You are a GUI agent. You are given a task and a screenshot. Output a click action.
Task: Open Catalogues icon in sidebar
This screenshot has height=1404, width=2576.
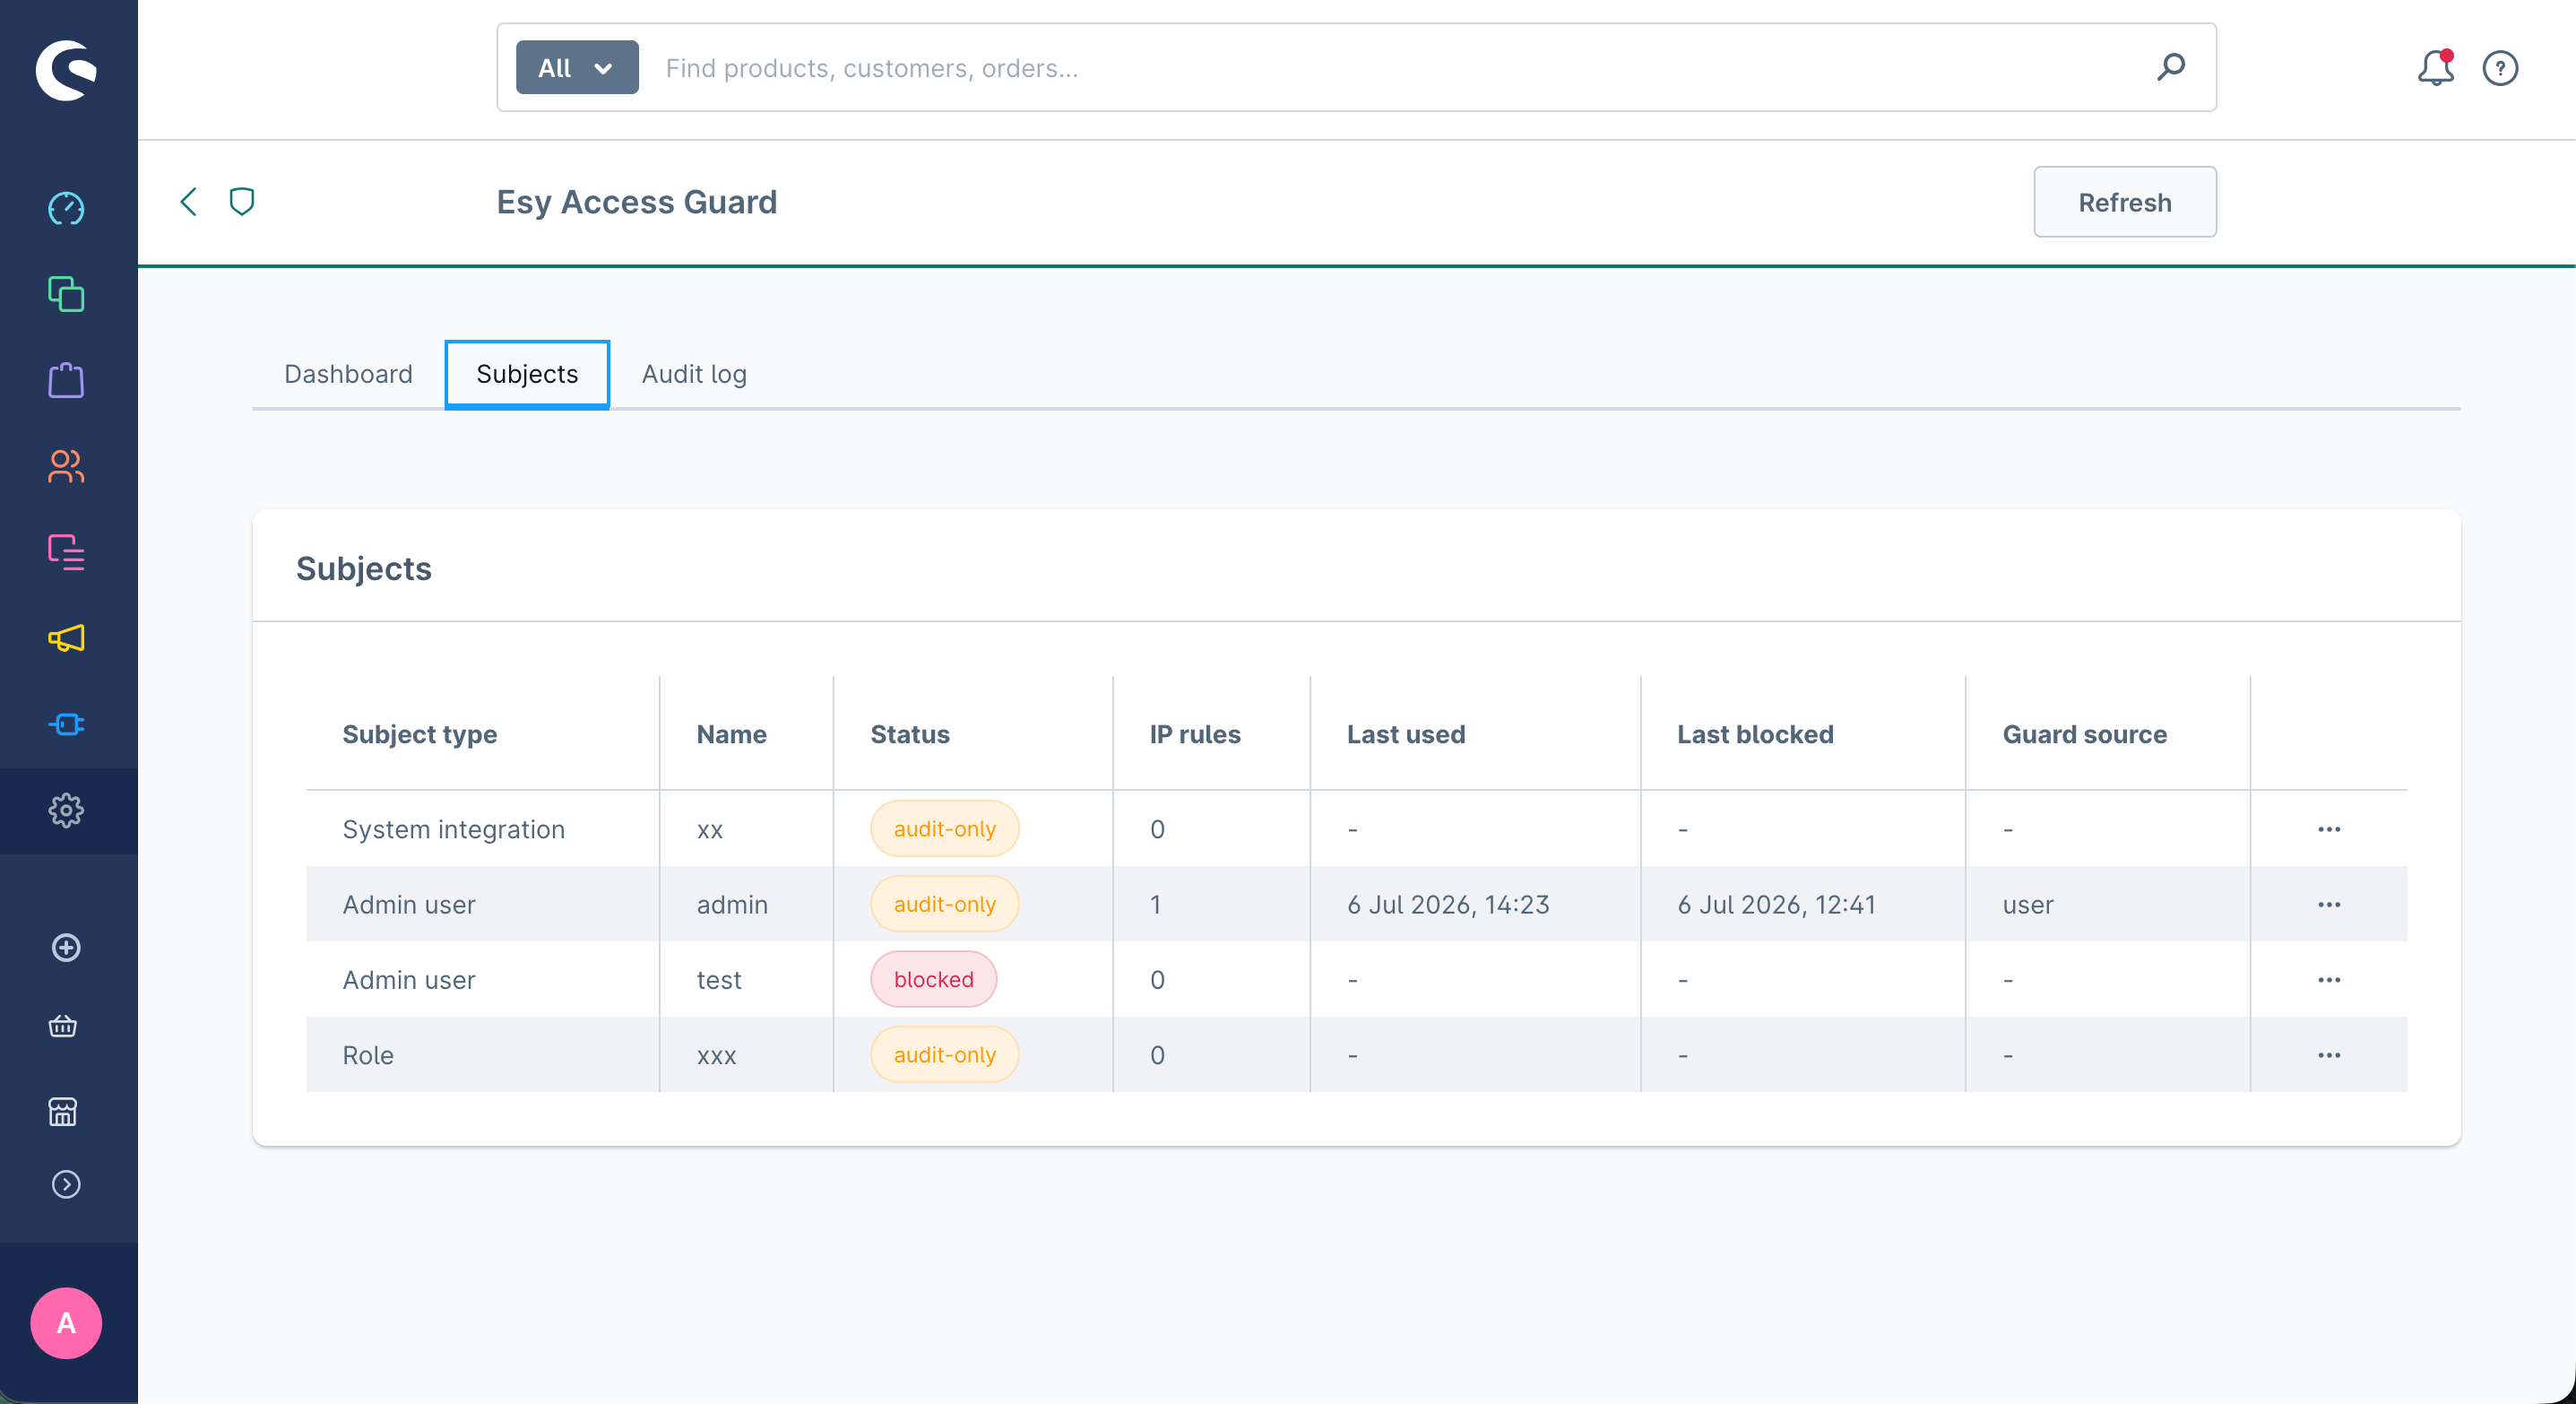point(66,294)
